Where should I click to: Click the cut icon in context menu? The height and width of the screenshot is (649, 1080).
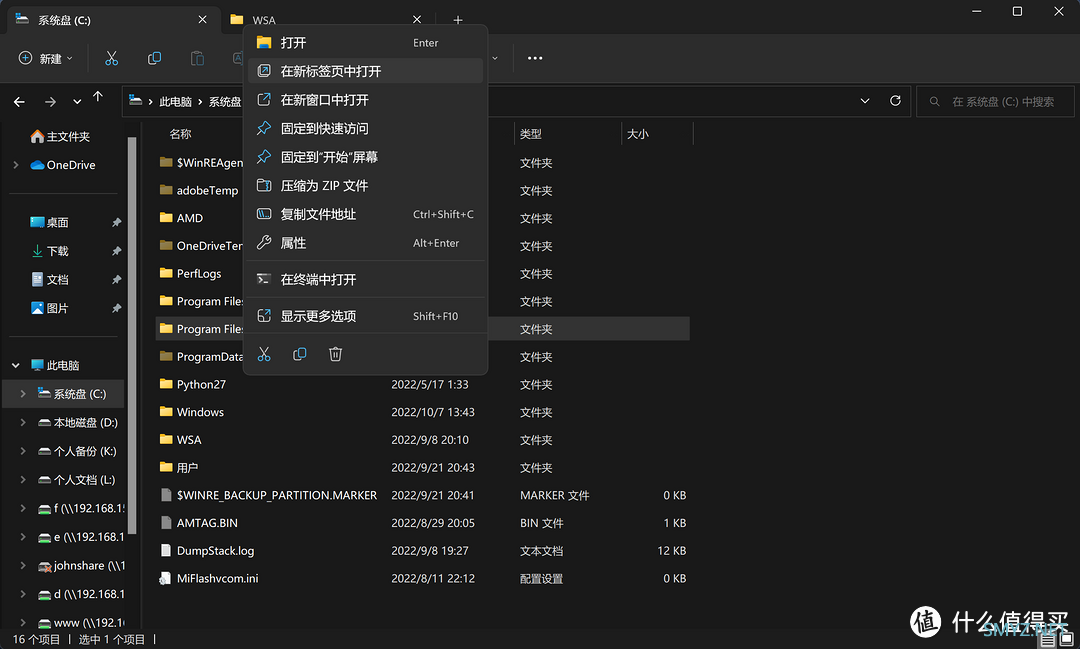coord(264,354)
